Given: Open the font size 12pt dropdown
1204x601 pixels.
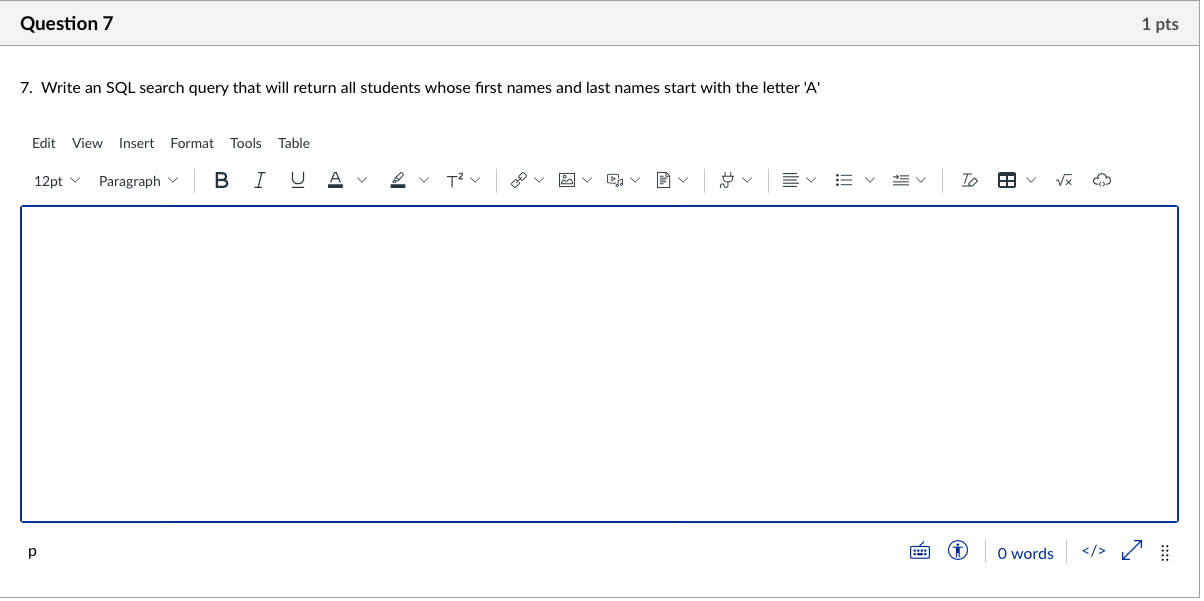Looking at the screenshot, I should tap(56, 181).
